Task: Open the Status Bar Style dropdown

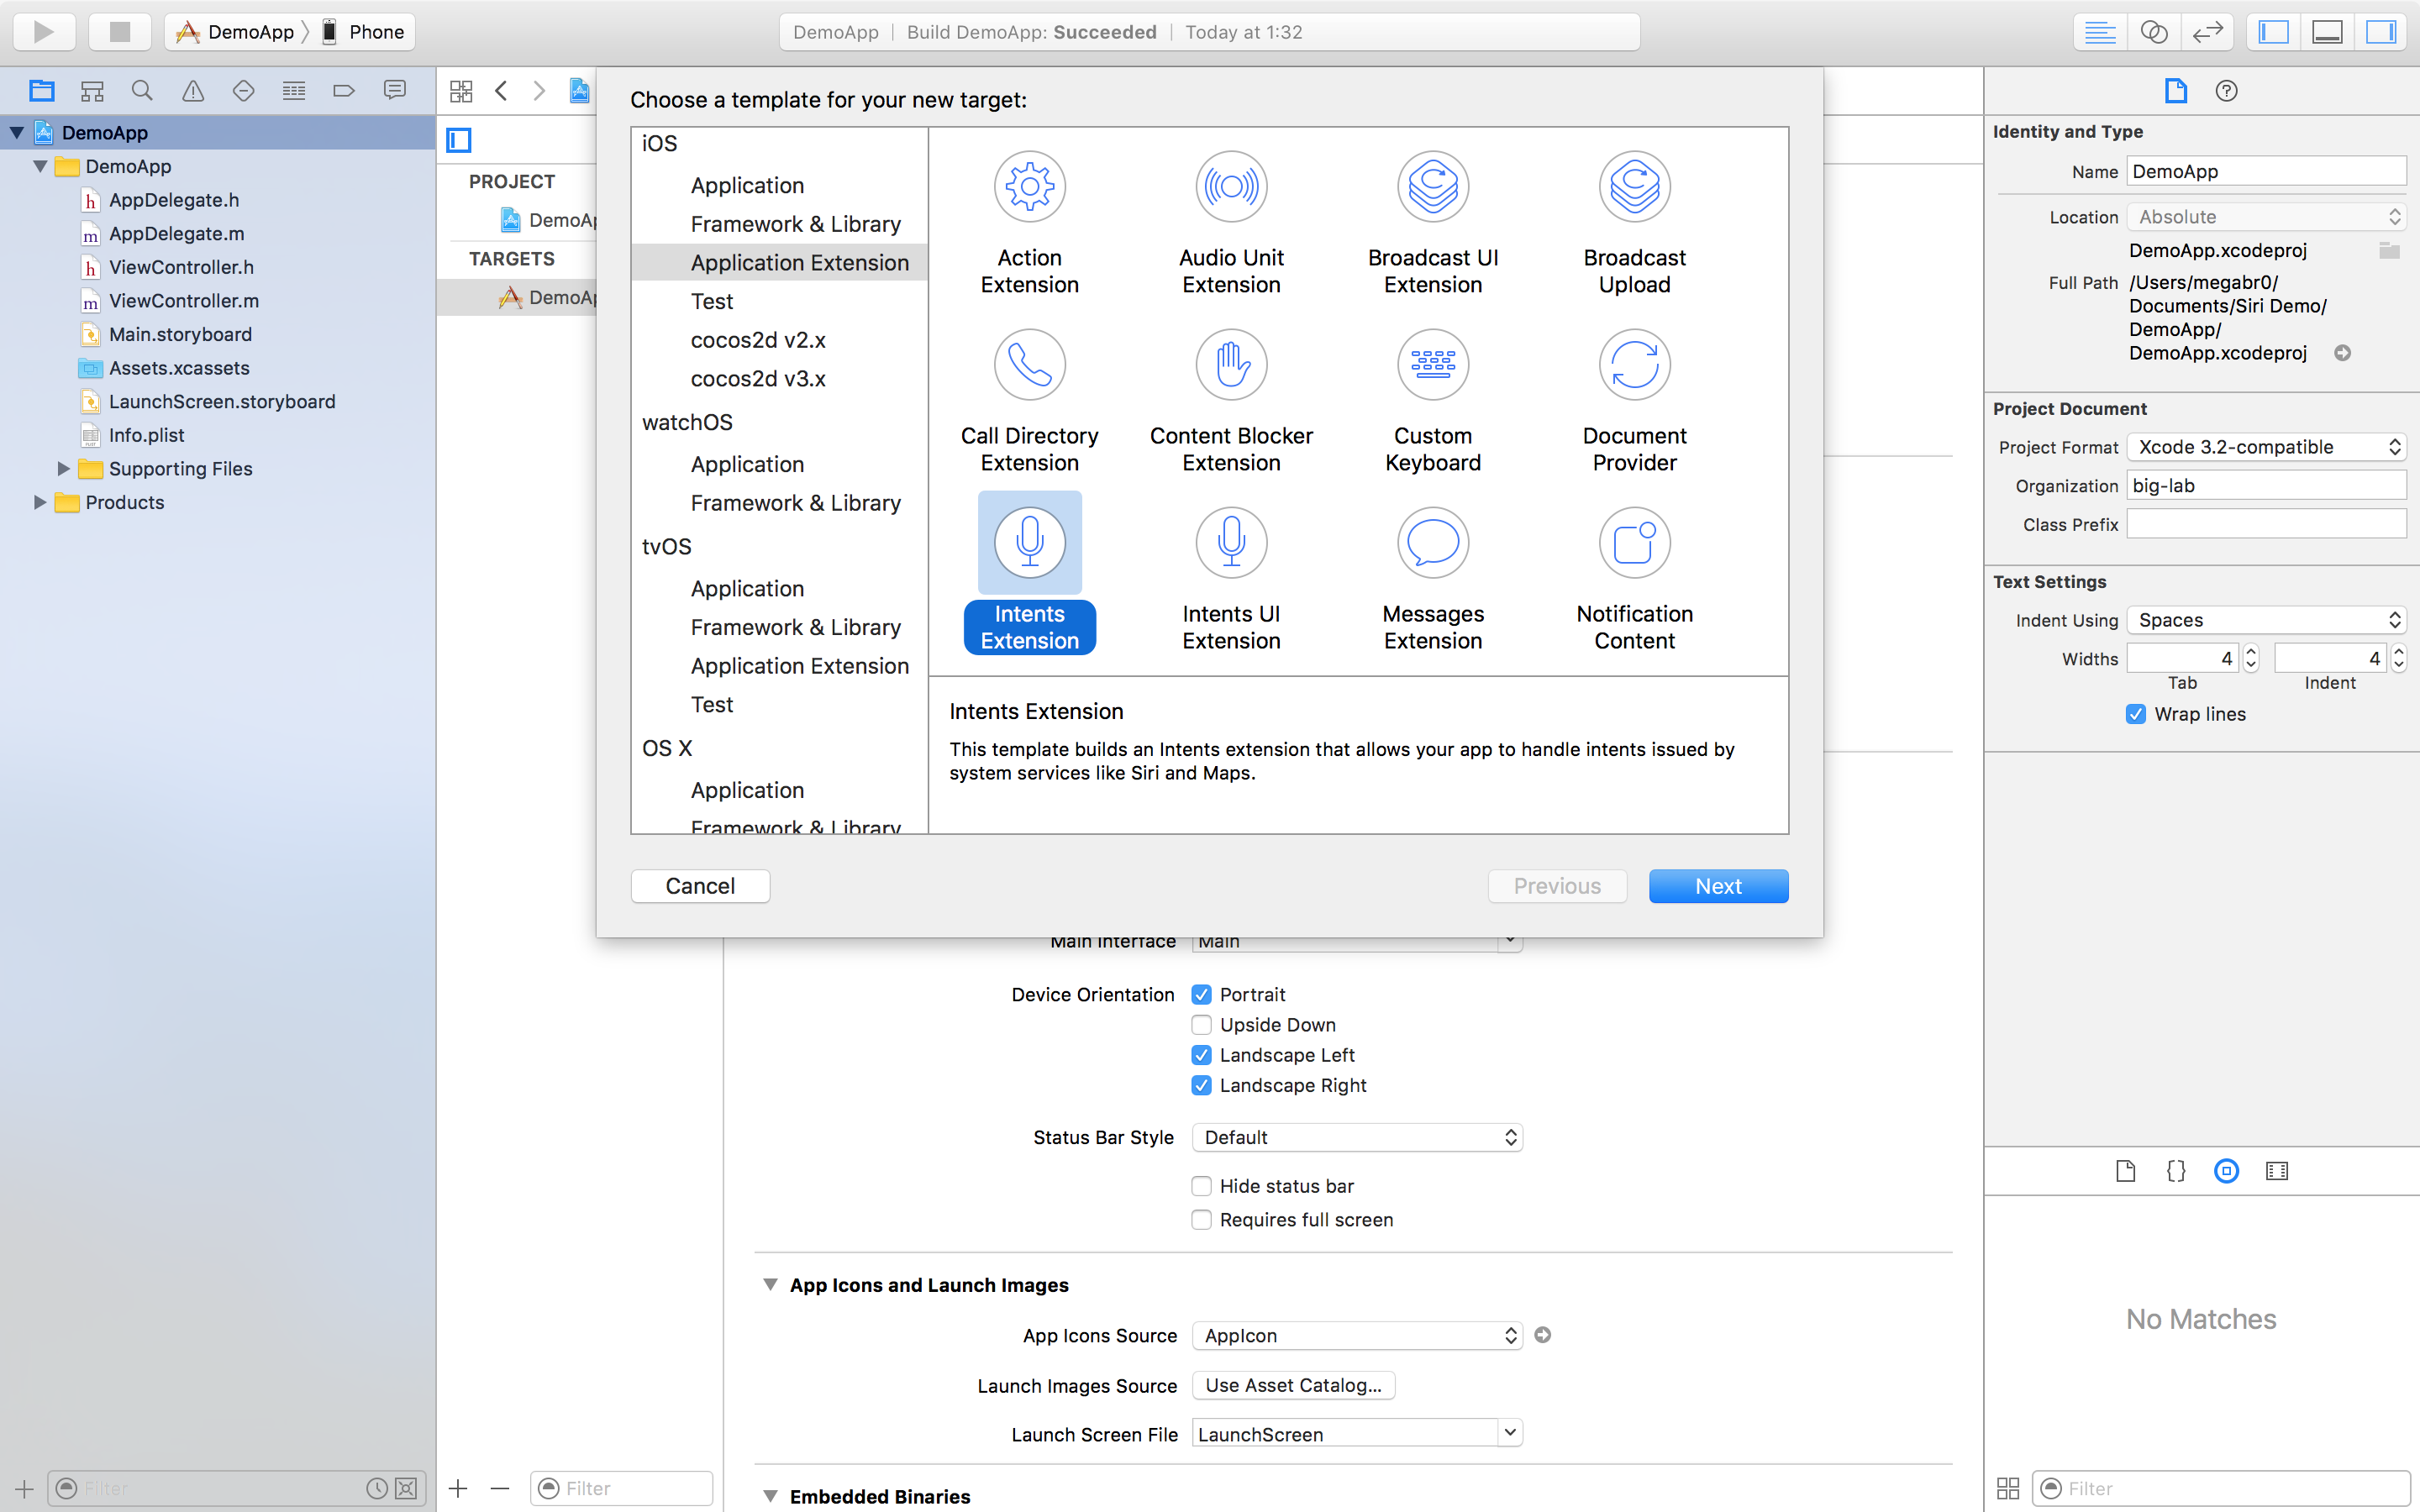Action: 1357,1137
